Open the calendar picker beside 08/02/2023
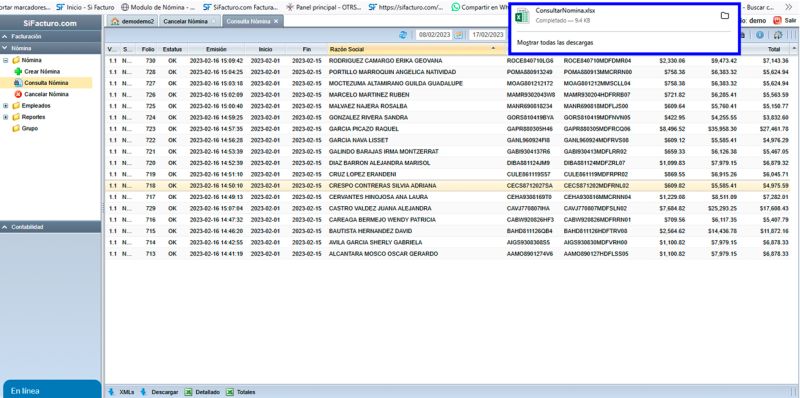Screen dimensions: 800x398 click(459, 35)
